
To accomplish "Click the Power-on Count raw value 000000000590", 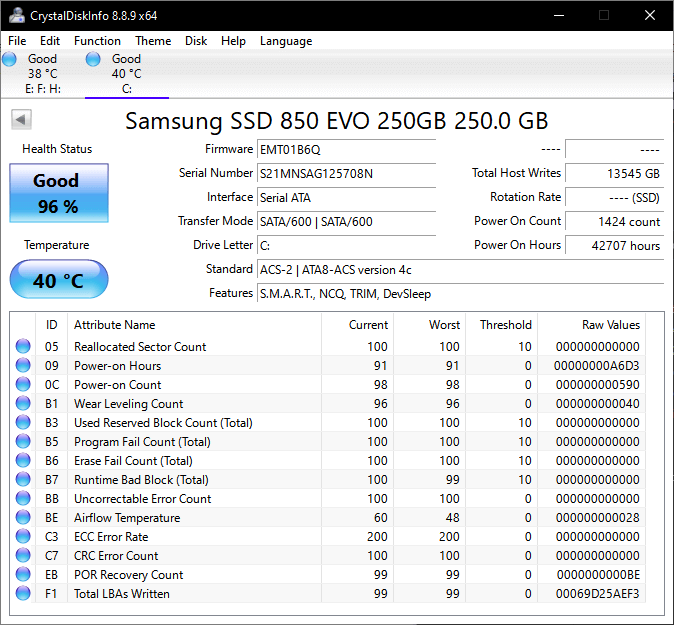I will pos(597,385).
